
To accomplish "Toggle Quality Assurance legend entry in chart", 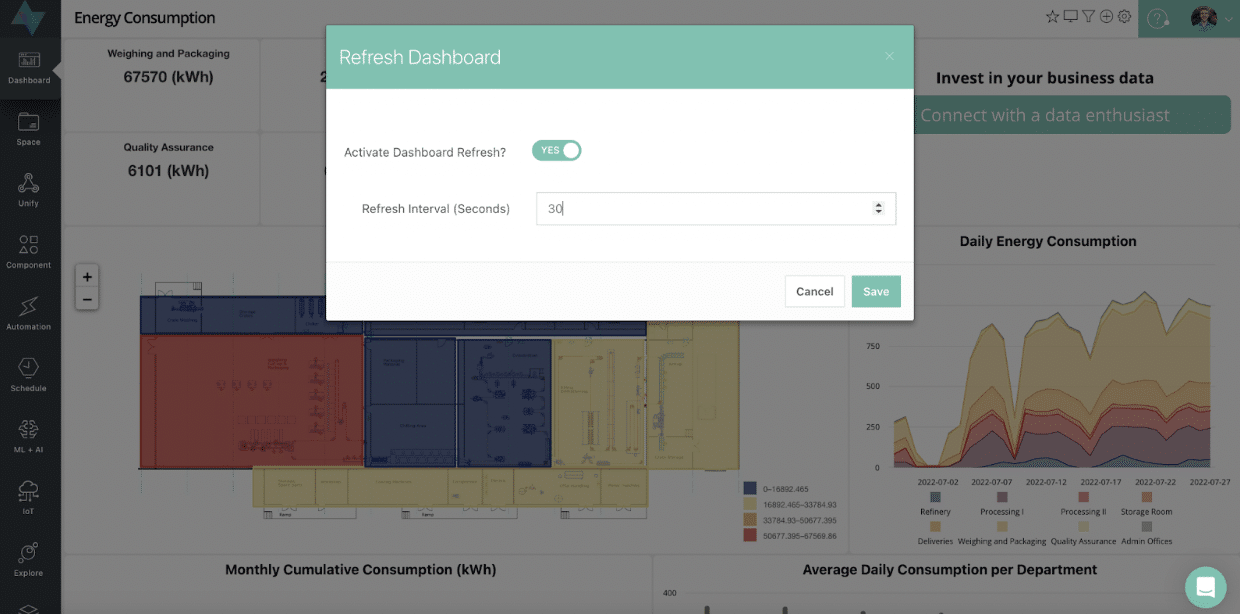I will click(x=1083, y=533).
